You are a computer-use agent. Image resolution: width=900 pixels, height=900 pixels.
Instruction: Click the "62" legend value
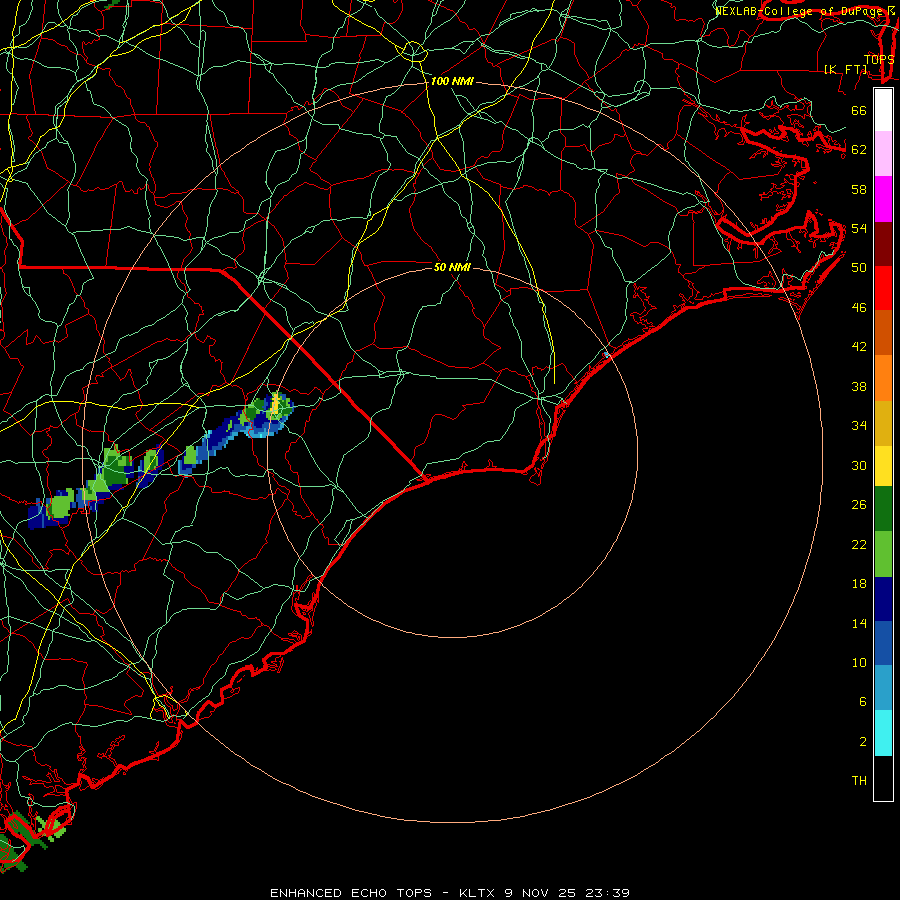tap(859, 149)
